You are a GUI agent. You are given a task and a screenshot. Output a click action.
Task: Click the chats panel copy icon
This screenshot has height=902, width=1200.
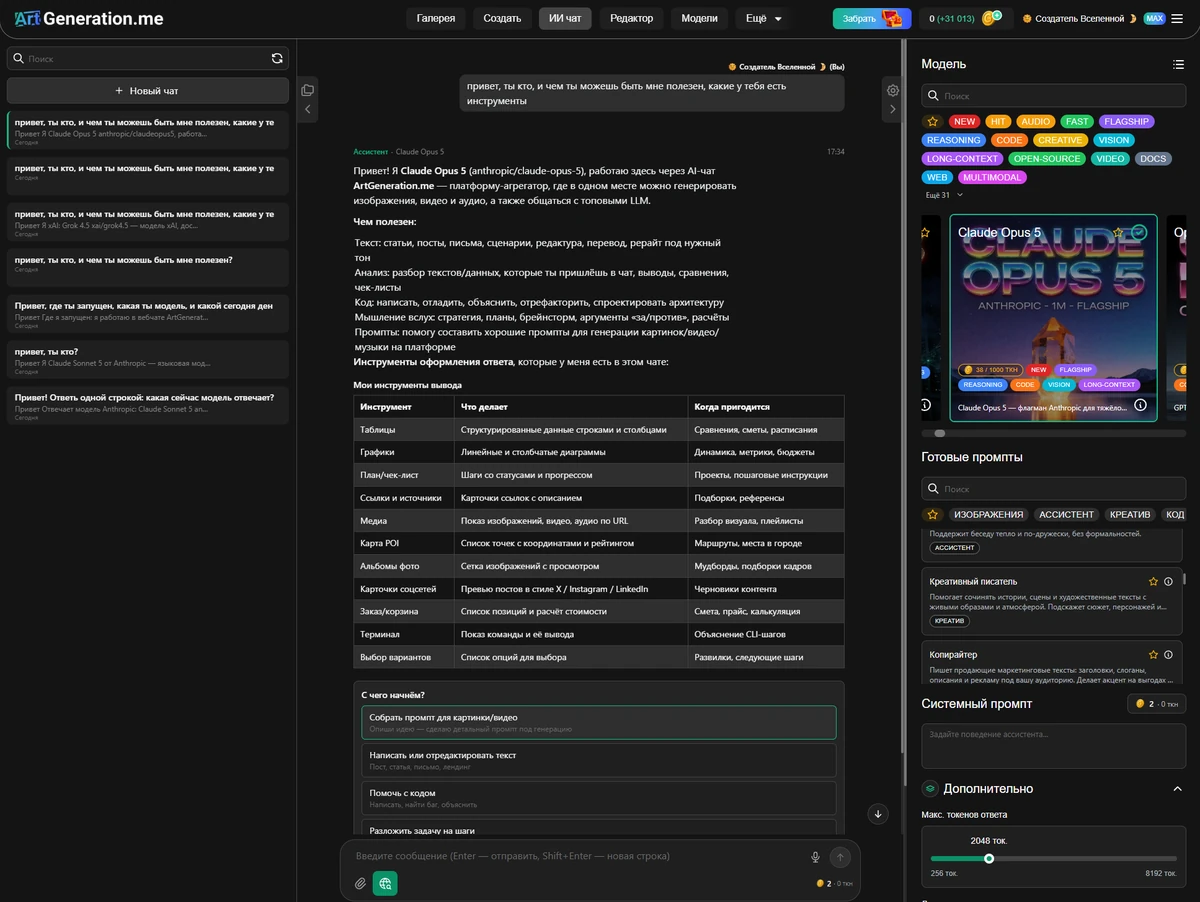[308, 90]
